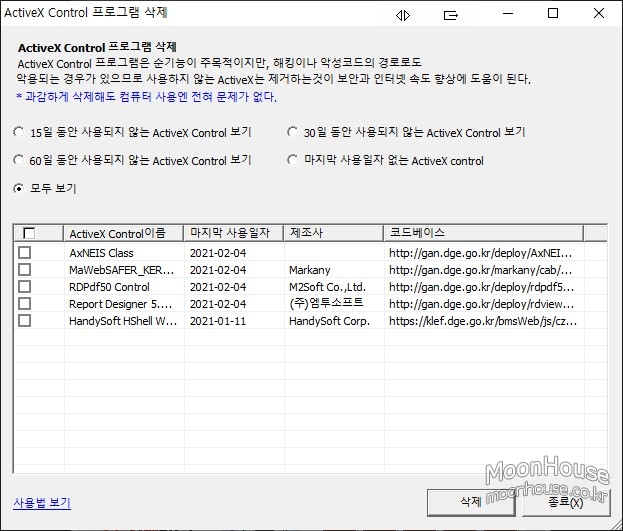Viewport: 623px width, 531px height.
Task: Click the blue 과감하게 삭제해도 notice text
Action: coord(147,97)
